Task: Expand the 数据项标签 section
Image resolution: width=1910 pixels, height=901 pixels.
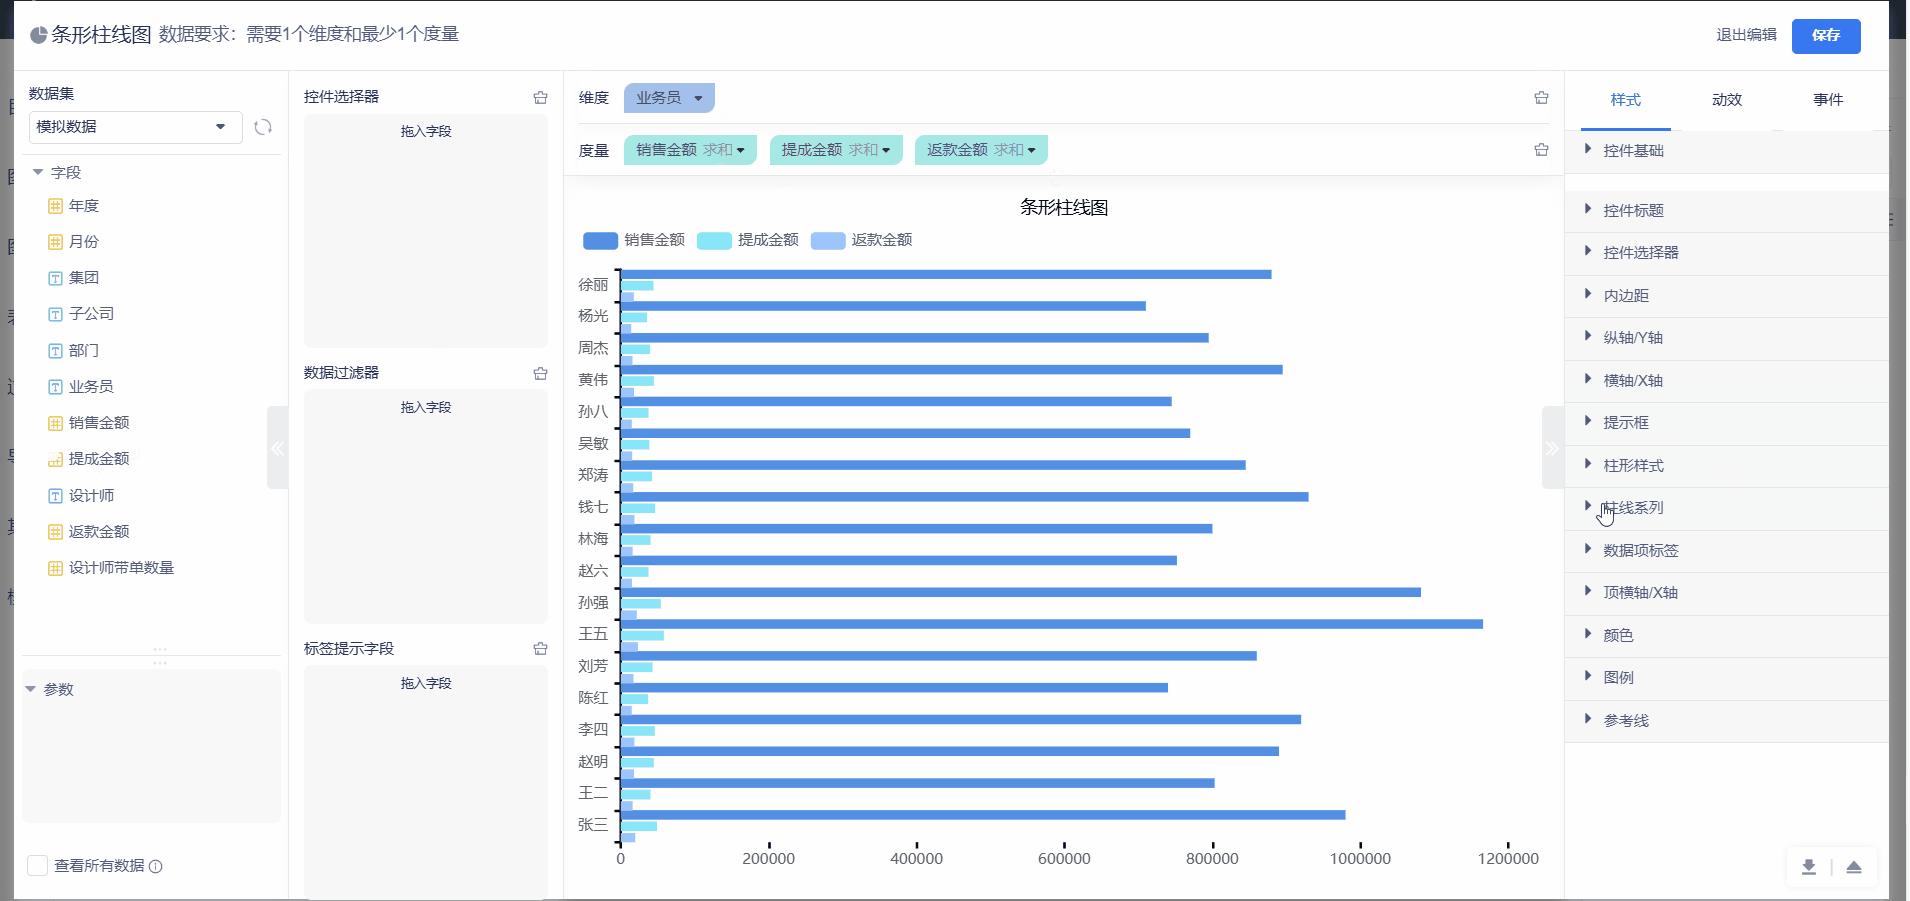Action: point(1726,551)
